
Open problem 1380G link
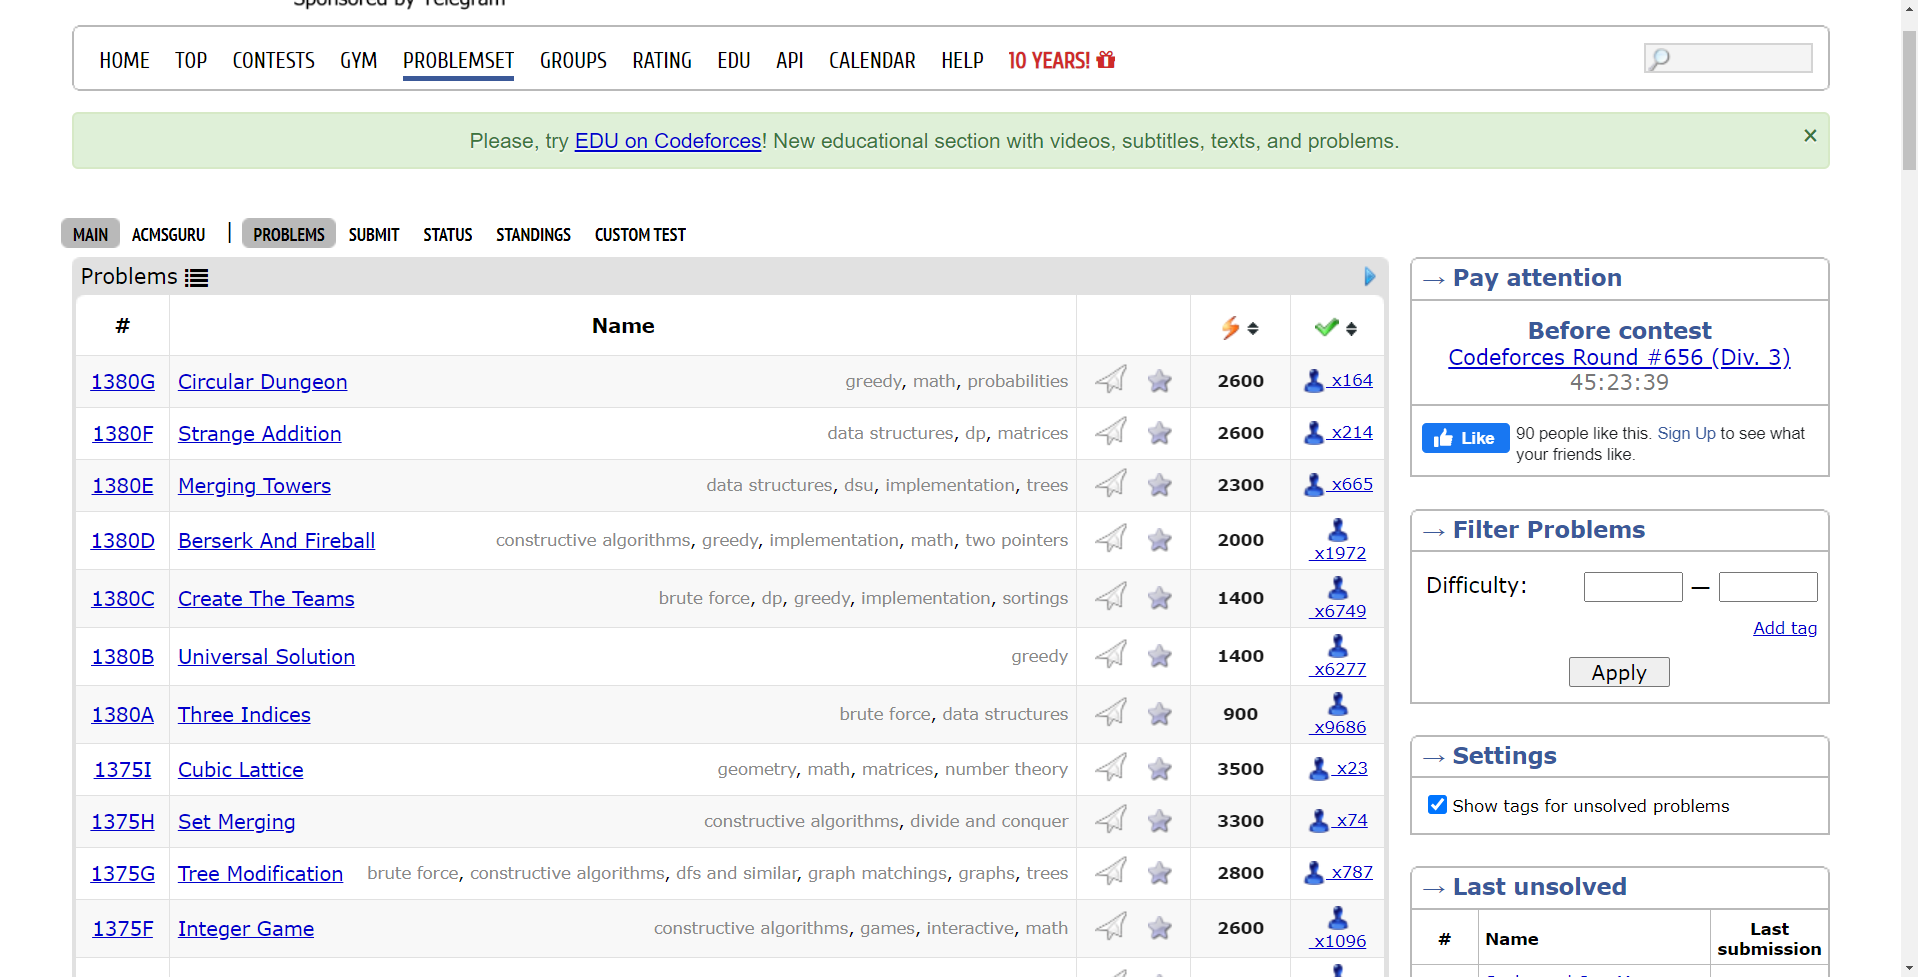click(x=123, y=381)
